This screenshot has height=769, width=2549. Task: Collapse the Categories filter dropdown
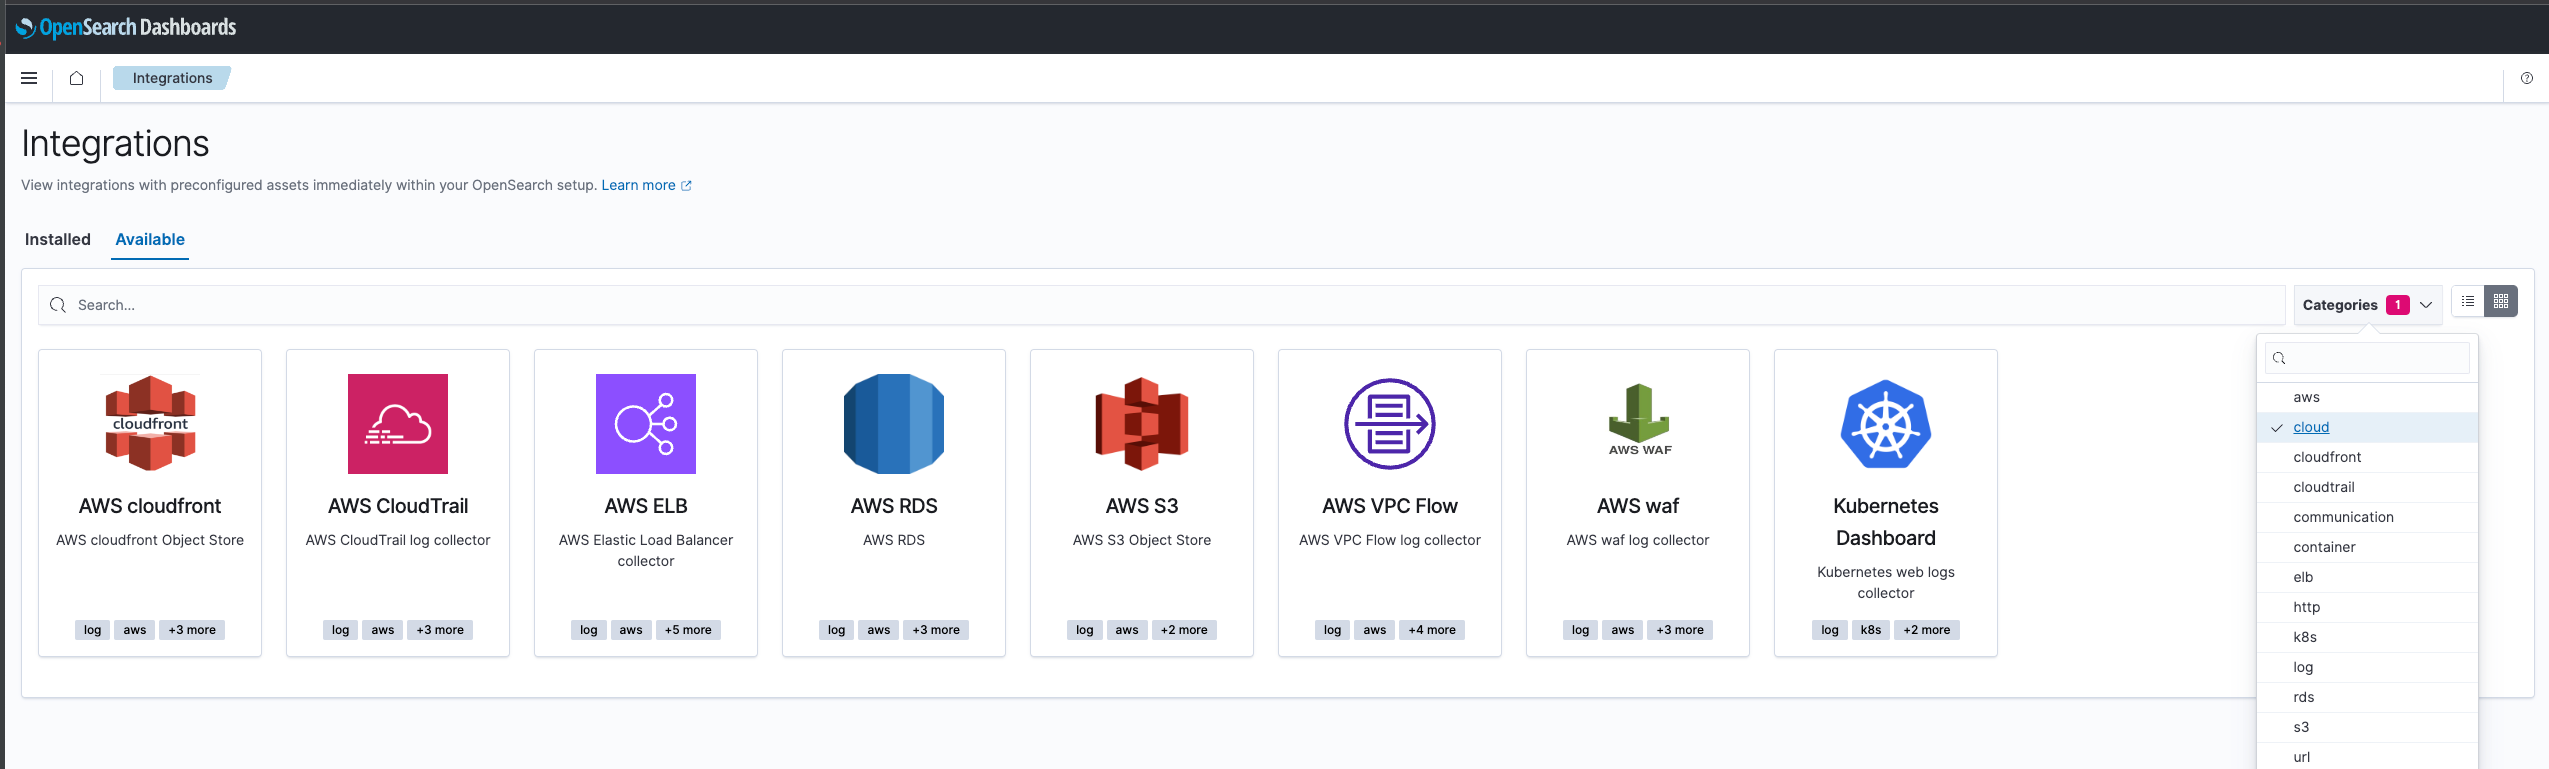(x=2367, y=305)
